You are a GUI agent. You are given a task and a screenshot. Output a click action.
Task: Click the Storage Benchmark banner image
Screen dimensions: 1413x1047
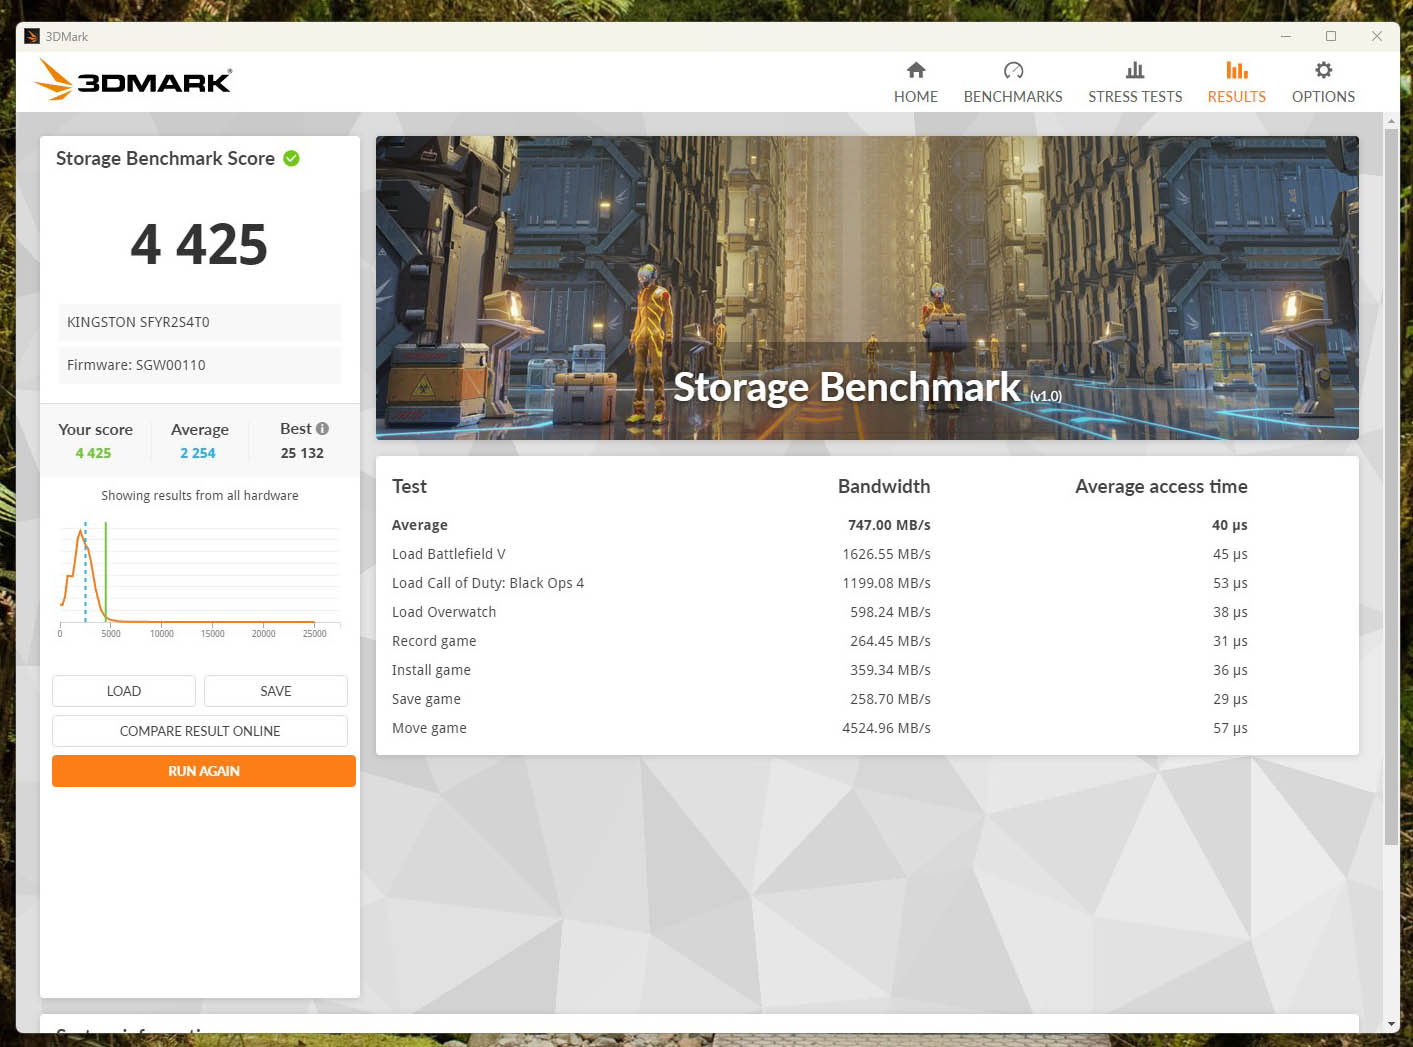867,288
